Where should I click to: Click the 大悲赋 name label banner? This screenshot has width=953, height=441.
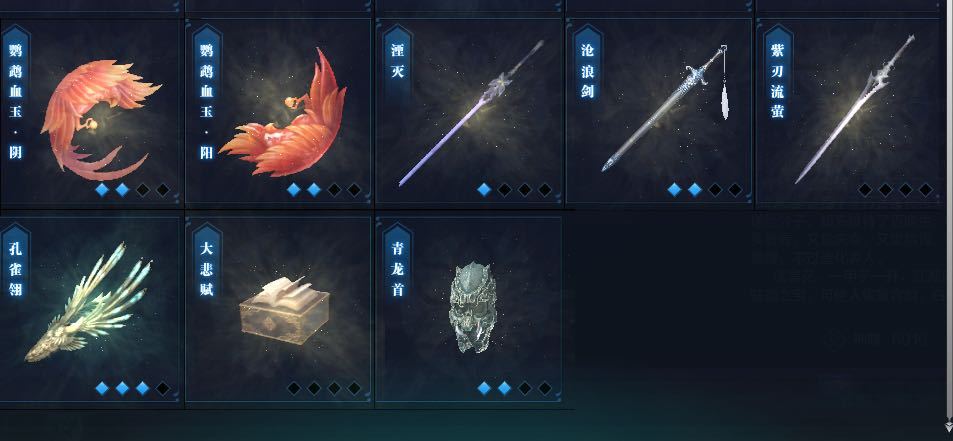207,267
